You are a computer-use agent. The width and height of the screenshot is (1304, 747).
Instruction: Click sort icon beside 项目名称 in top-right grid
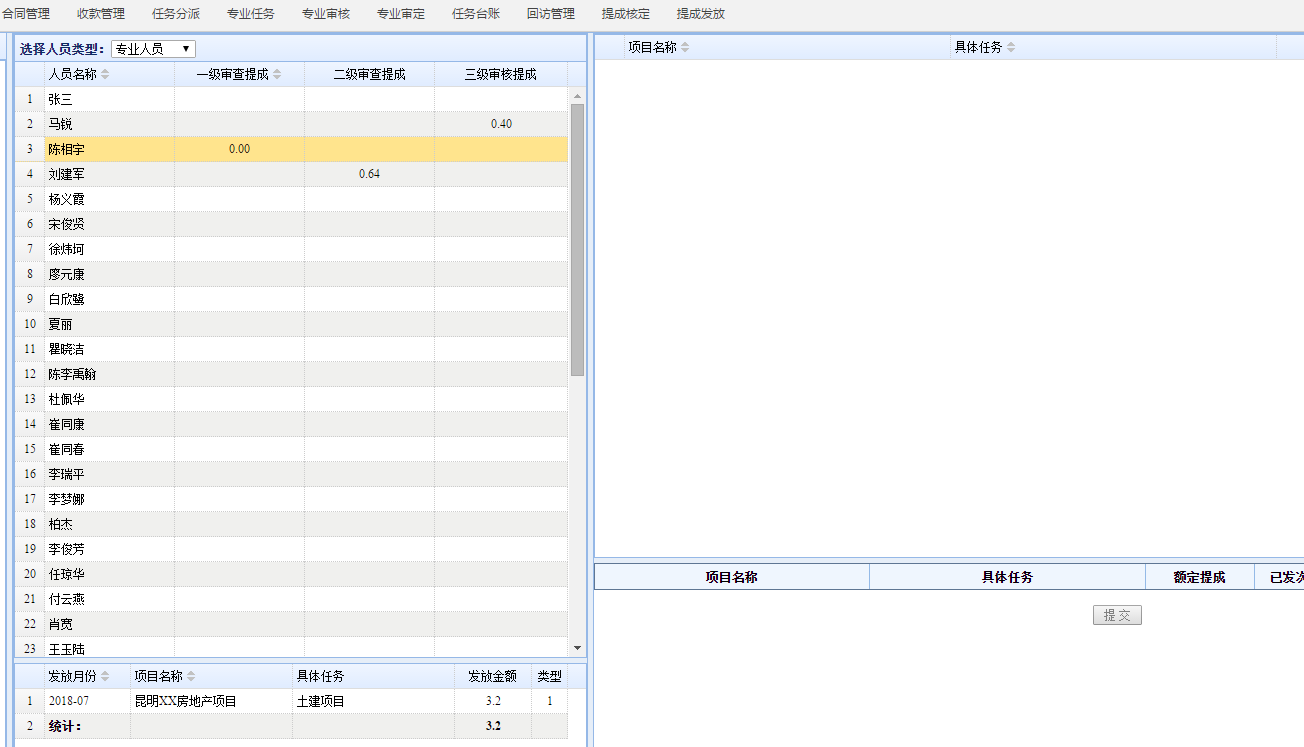point(685,48)
